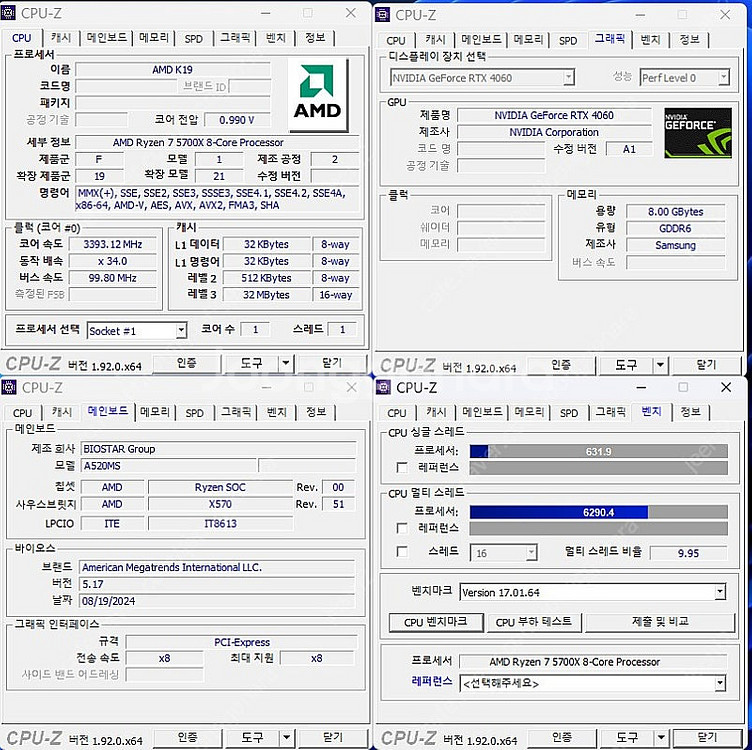This screenshot has width=752, height=750.
Task: Click the IT8613 LPCIO field
Action: click(x=220, y=523)
